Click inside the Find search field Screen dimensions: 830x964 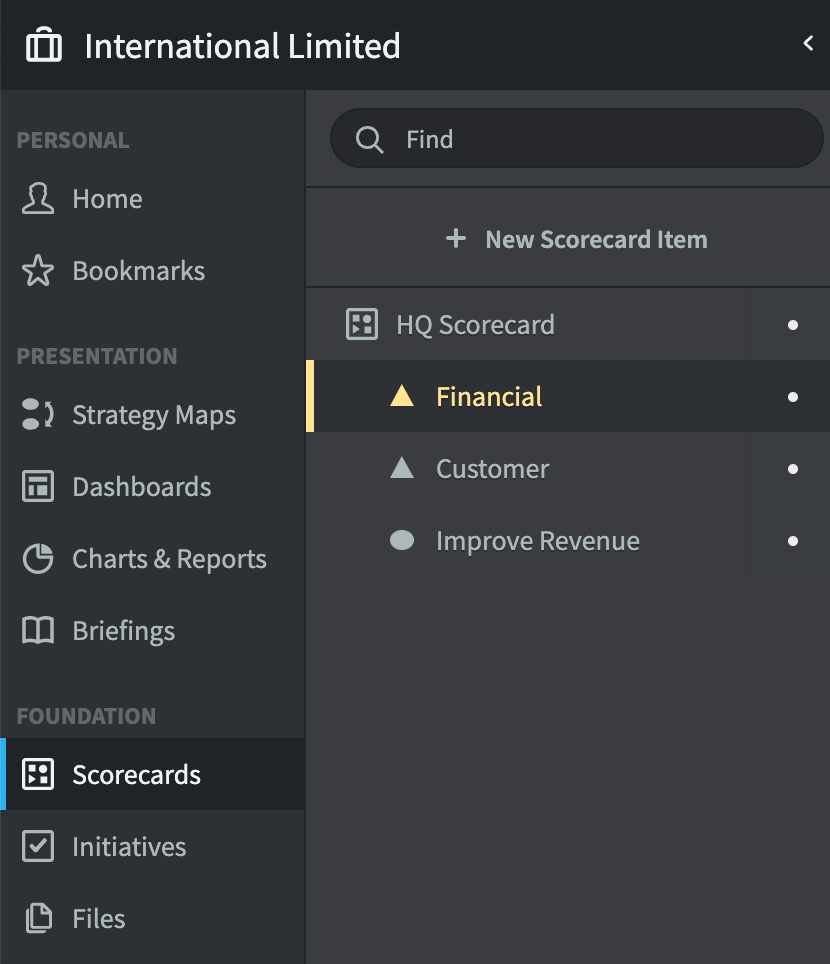click(577, 139)
